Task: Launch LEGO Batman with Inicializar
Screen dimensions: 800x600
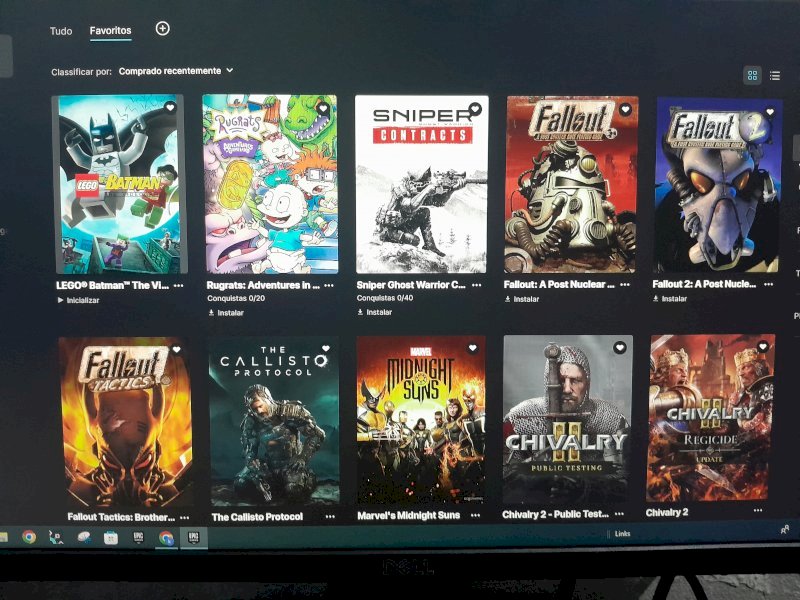Action: [79, 300]
